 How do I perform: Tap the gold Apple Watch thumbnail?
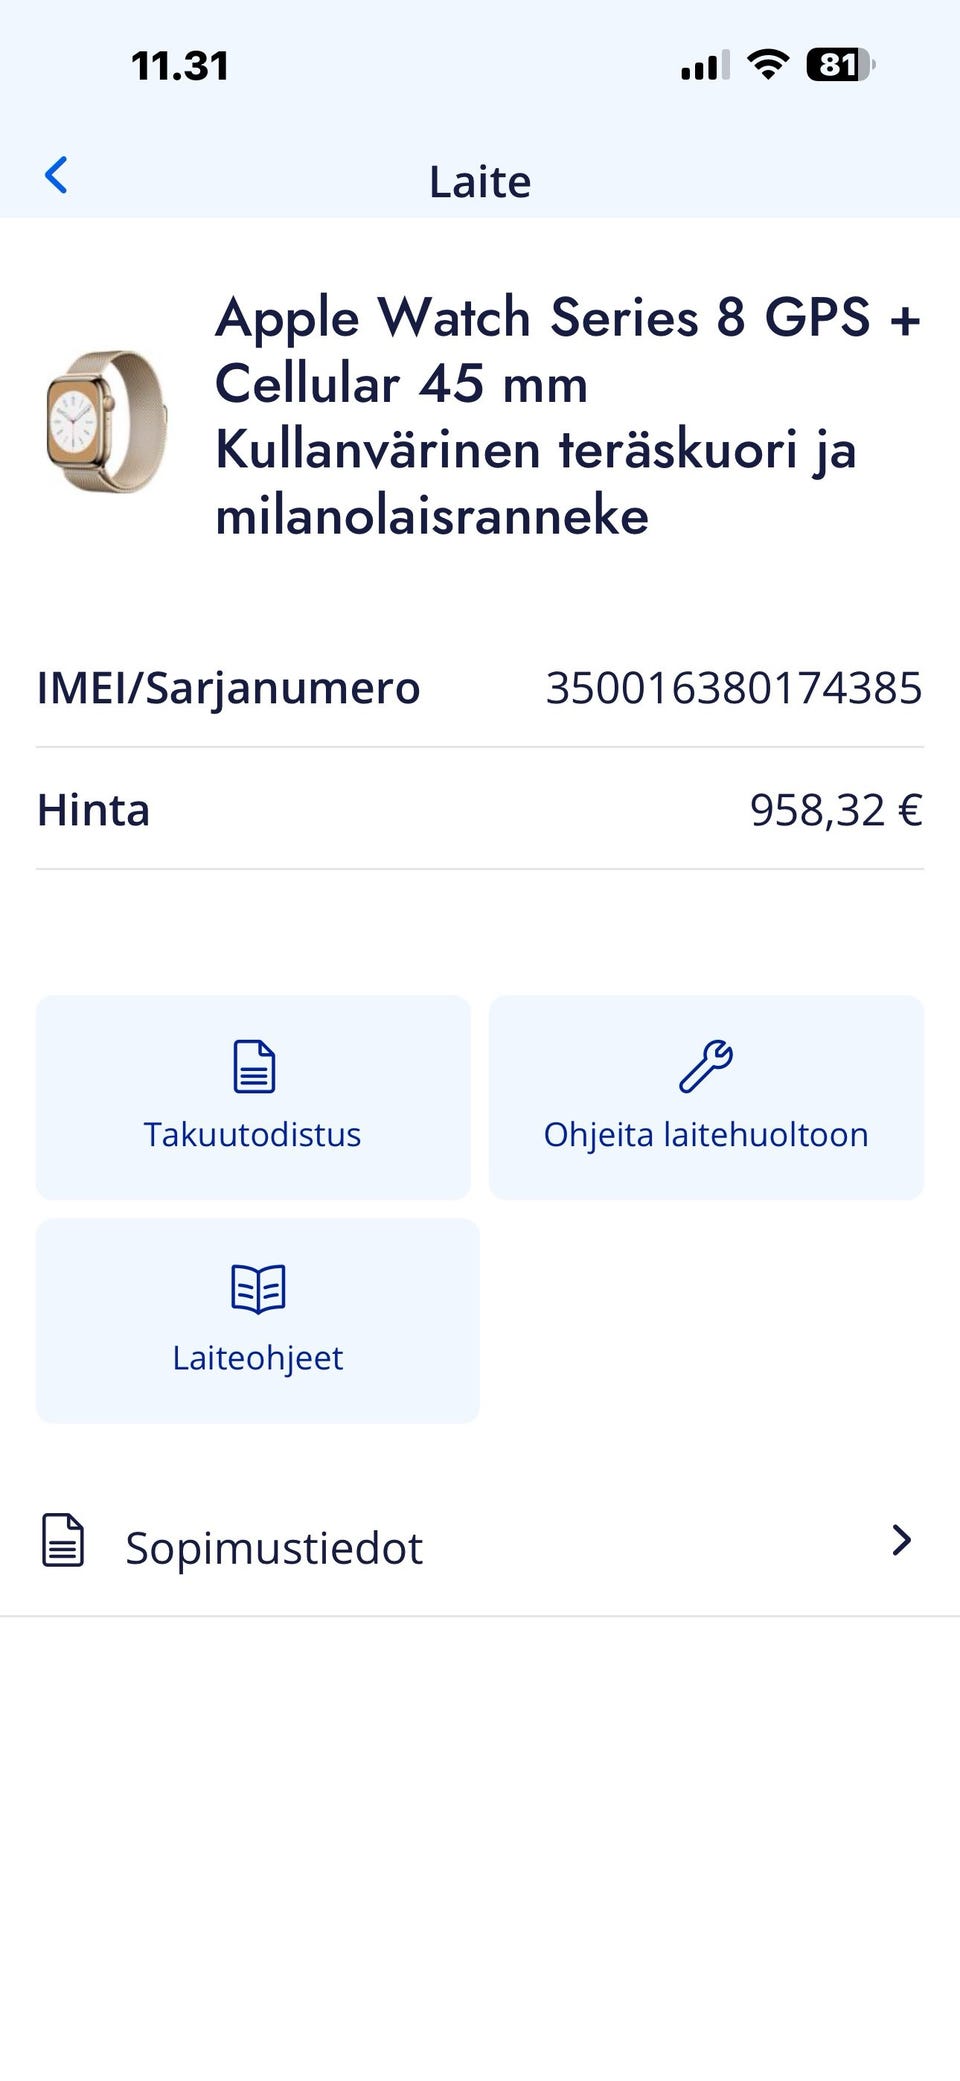point(107,420)
